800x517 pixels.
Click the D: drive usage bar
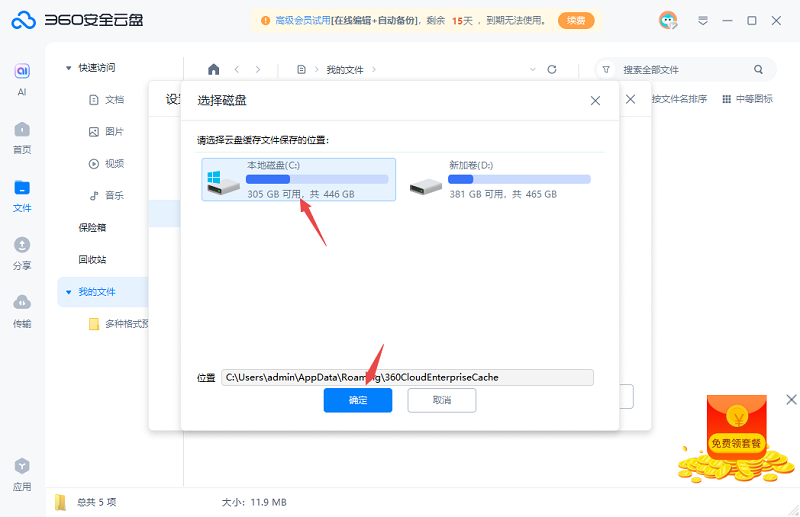pos(519,179)
